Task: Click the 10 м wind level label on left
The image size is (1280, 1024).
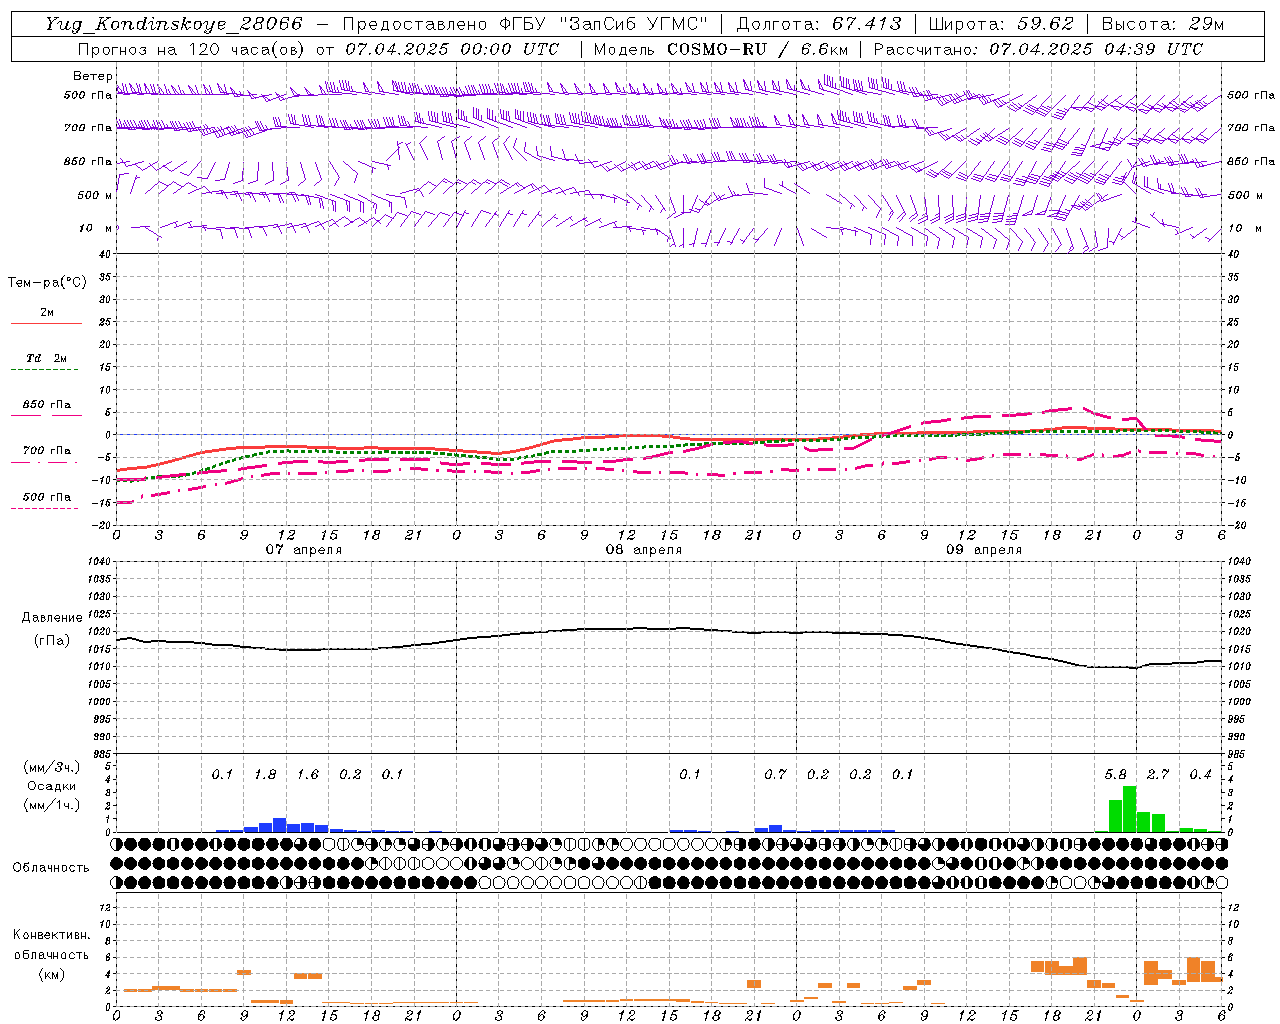Action: click(x=96, y=228)
